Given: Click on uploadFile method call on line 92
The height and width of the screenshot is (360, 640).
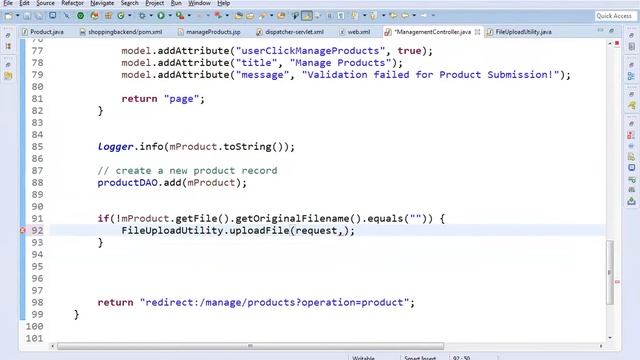Looking at the screenshot, I should pyautogui.click(x=259, y=231).
